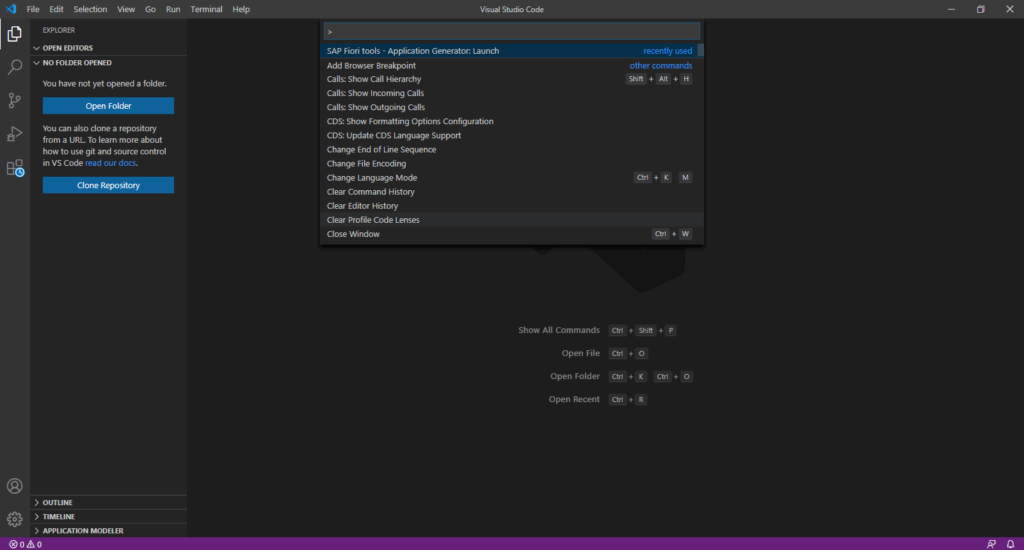Restore down the VS Code window

pos(980,9)
